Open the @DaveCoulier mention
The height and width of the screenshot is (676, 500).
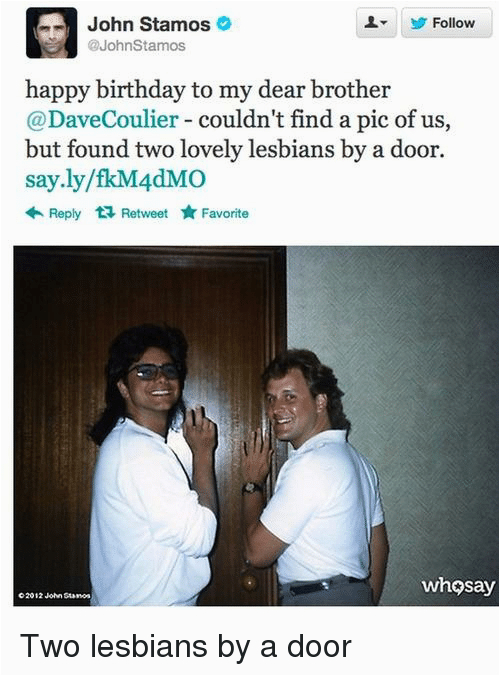102,119
